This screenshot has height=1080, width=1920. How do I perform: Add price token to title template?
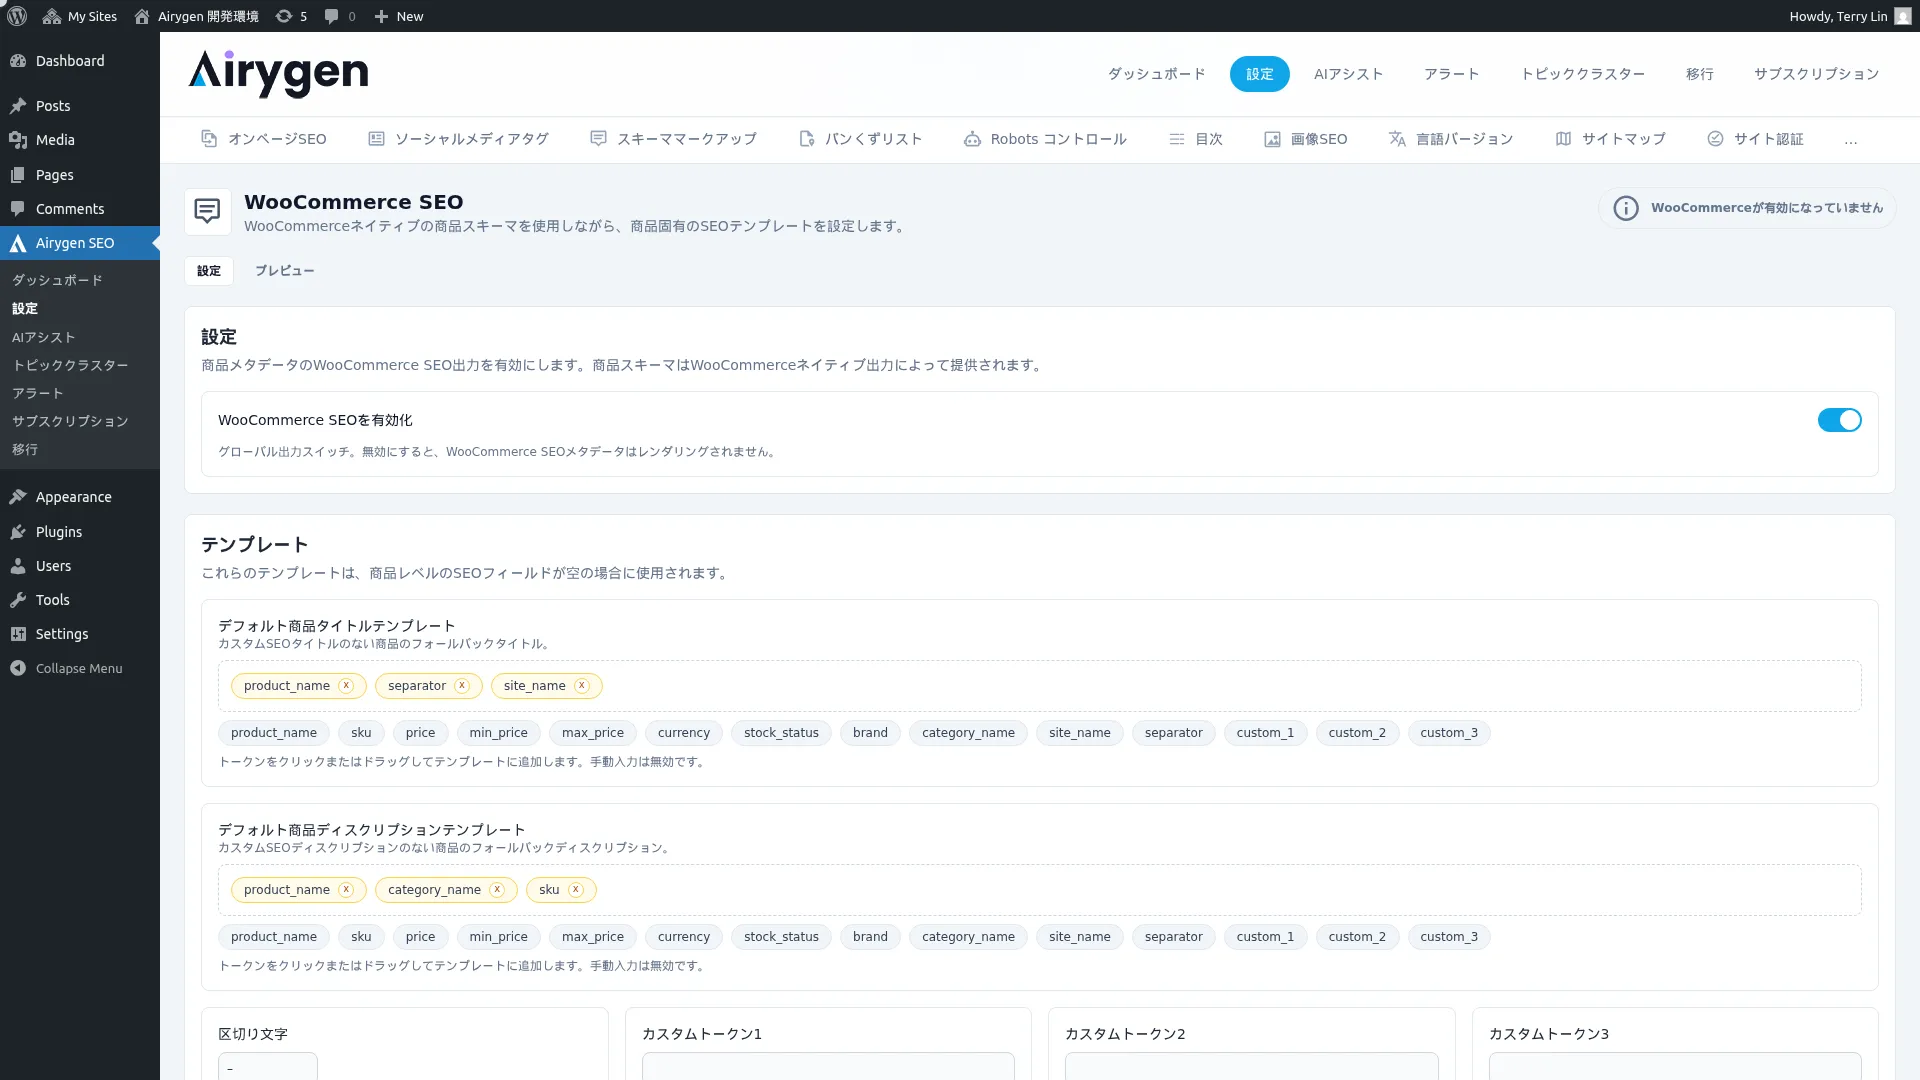(x=420, y=733)
